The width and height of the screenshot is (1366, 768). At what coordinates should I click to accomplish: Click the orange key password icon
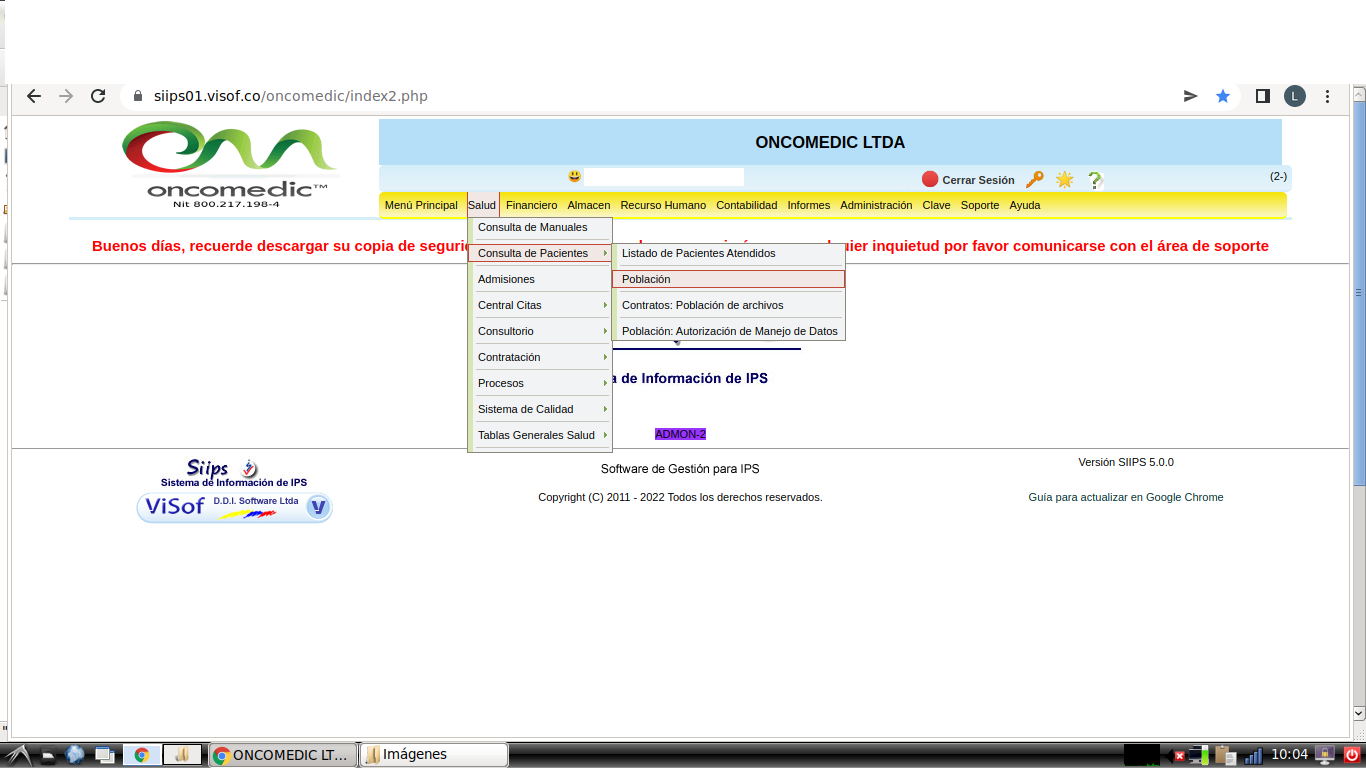point(1035,179)
